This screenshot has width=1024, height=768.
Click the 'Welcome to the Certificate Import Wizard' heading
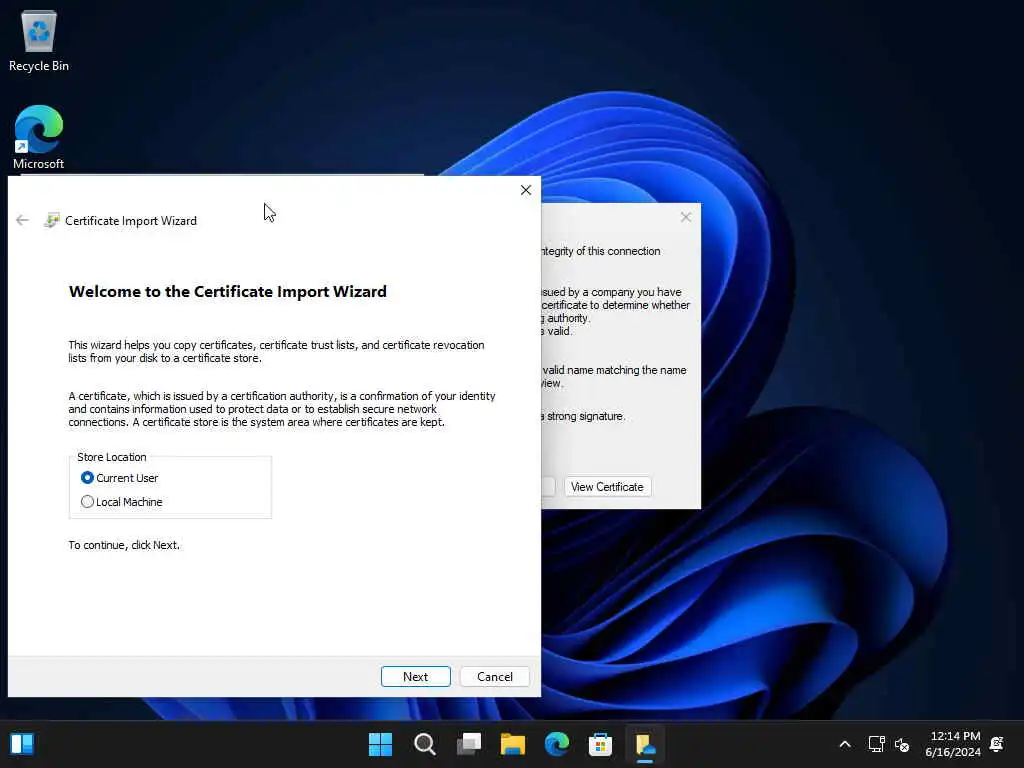[228, 291]
